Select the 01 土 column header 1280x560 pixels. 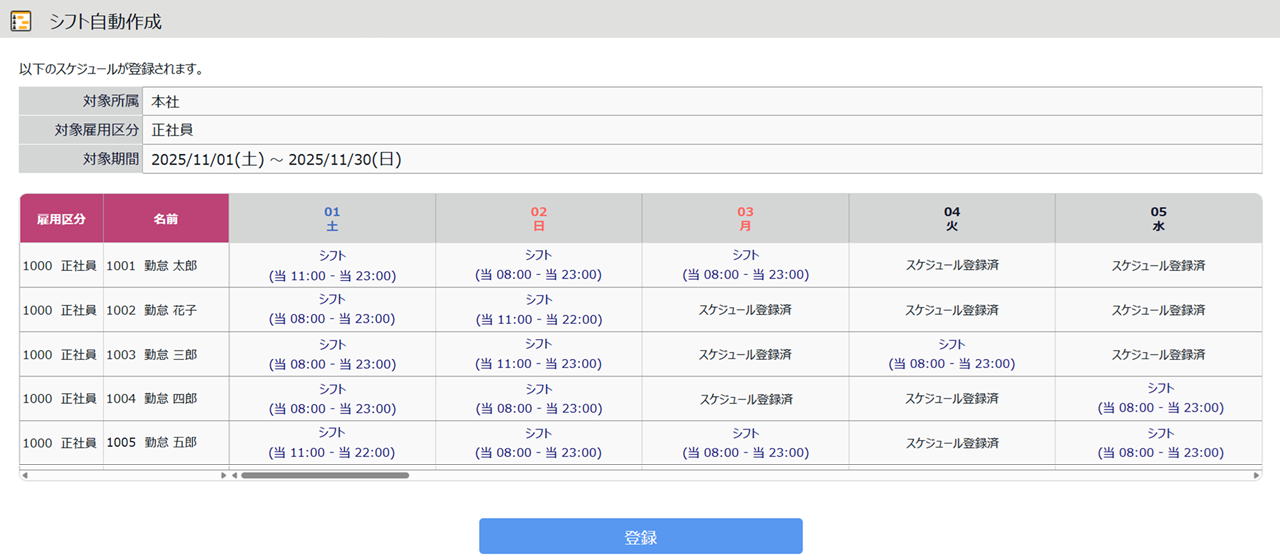point(332,219)
